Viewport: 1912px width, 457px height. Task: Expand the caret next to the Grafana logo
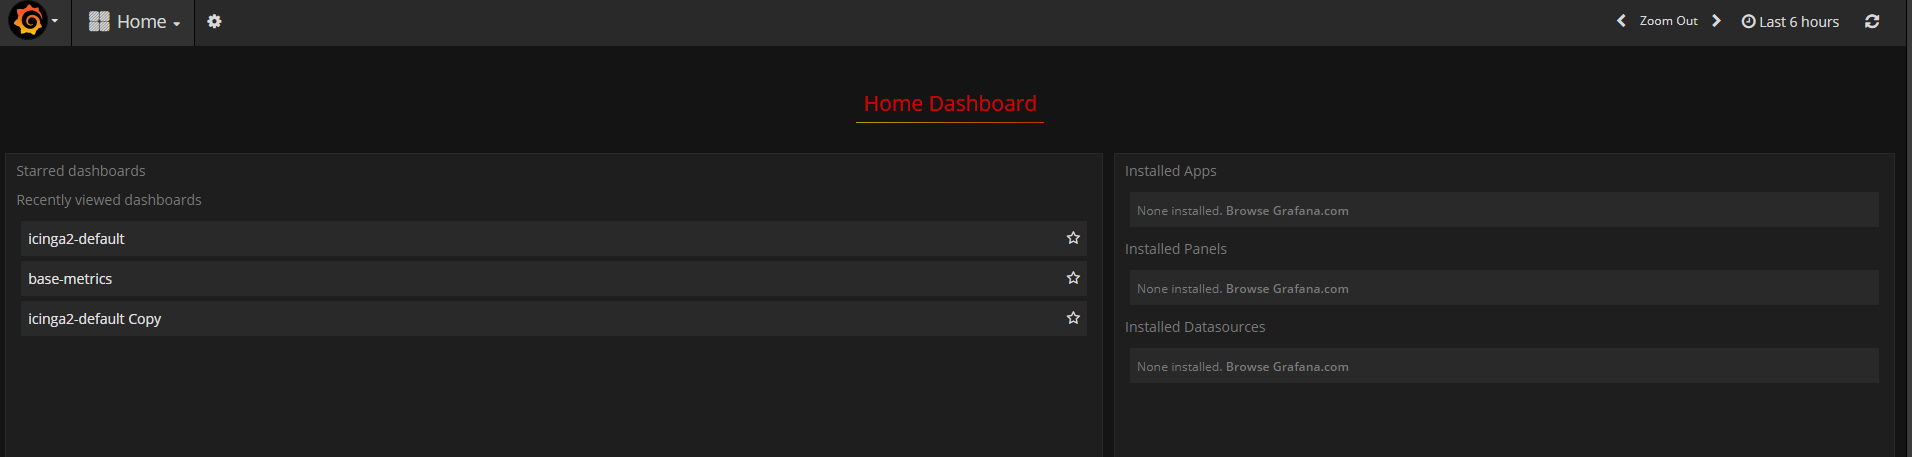coord(55,21)
